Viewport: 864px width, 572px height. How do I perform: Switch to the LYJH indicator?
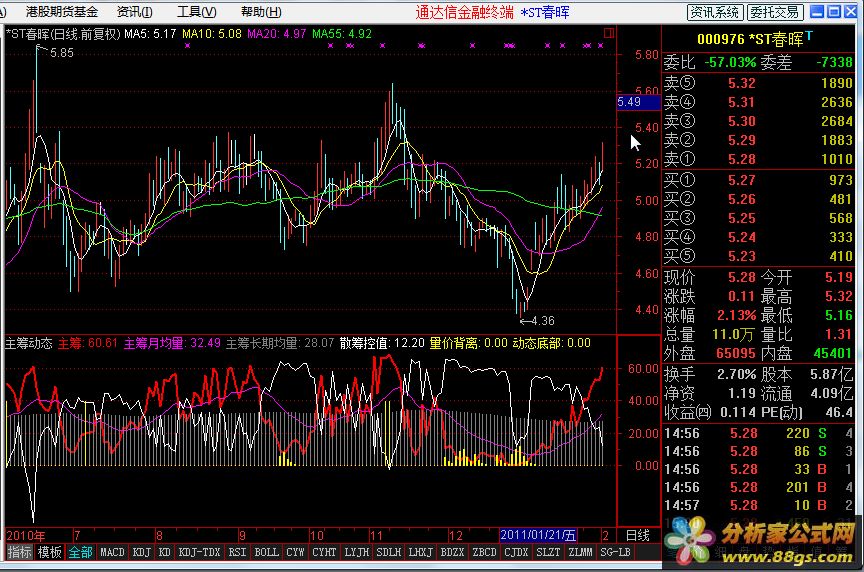tap(357, 552)
